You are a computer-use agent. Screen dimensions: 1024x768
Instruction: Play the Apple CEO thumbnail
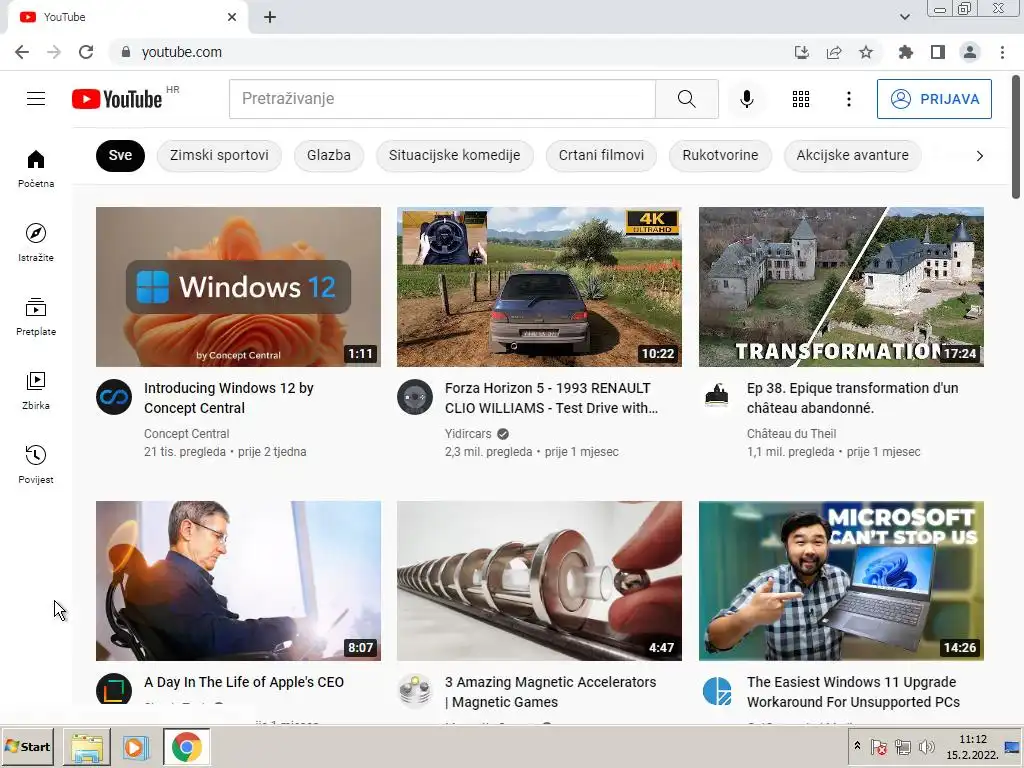tap(238, 581)
